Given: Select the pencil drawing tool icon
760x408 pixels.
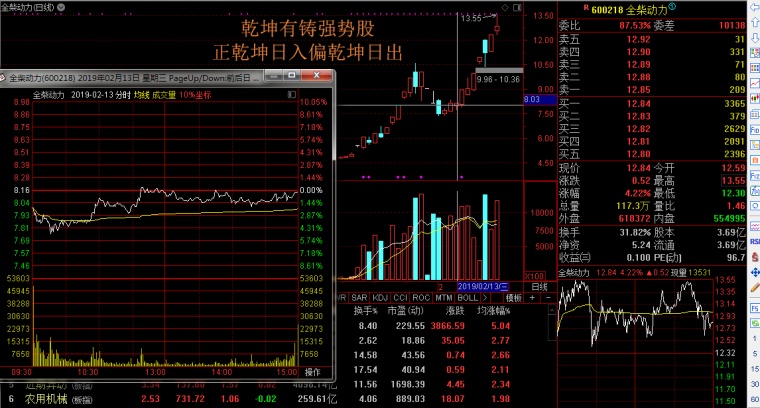Looking at the screenshot, I should [x=755, y=288].
